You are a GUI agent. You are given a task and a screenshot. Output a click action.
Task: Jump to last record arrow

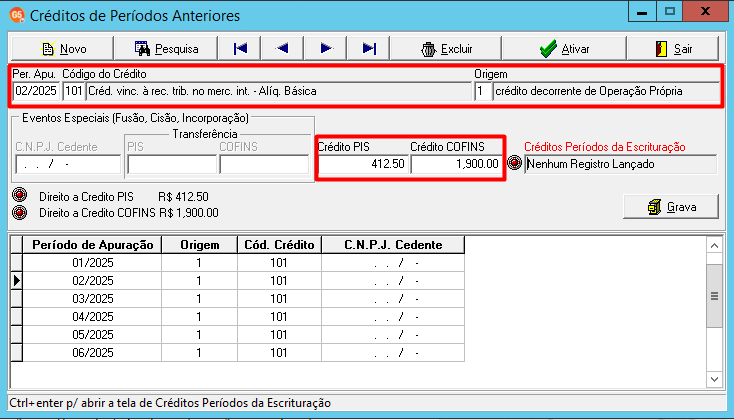[x=369, y=49]
